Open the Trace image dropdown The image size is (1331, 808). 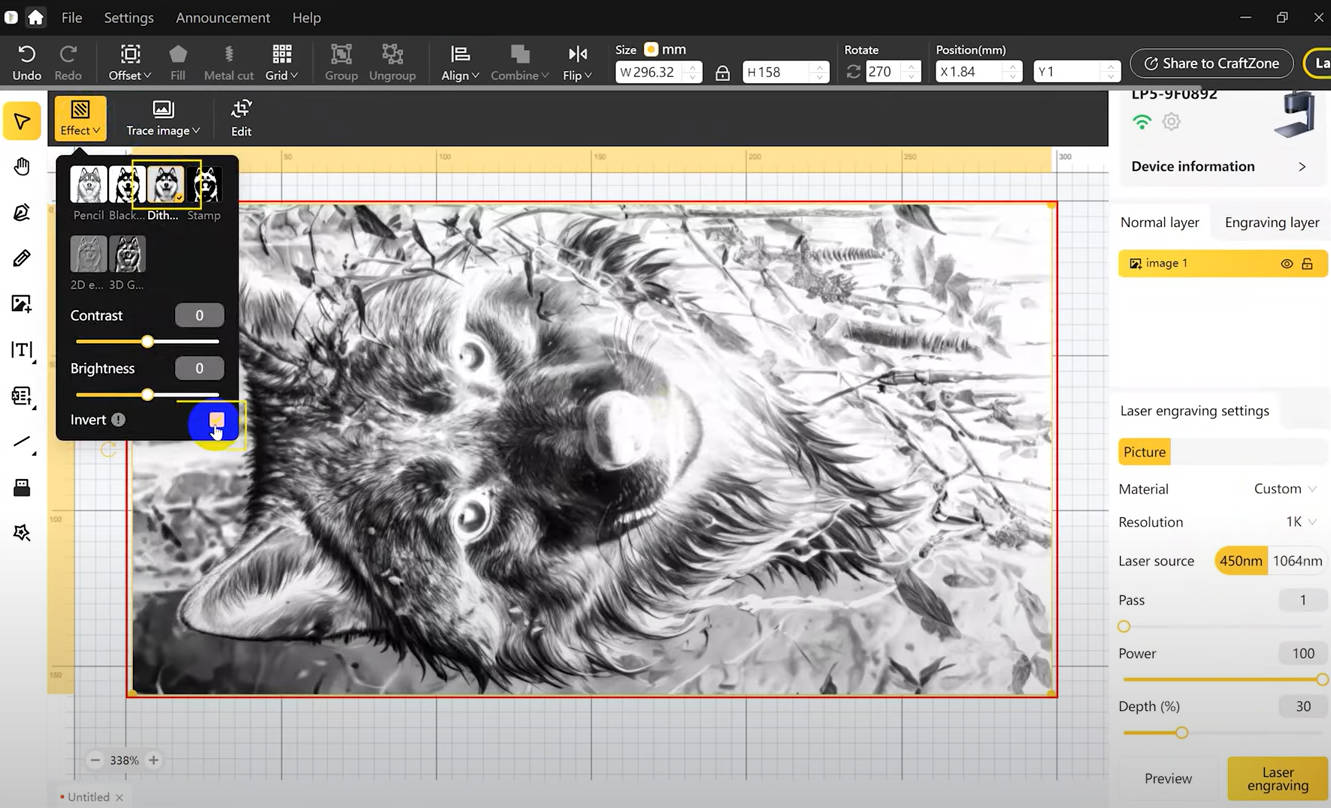click(163, 119)
